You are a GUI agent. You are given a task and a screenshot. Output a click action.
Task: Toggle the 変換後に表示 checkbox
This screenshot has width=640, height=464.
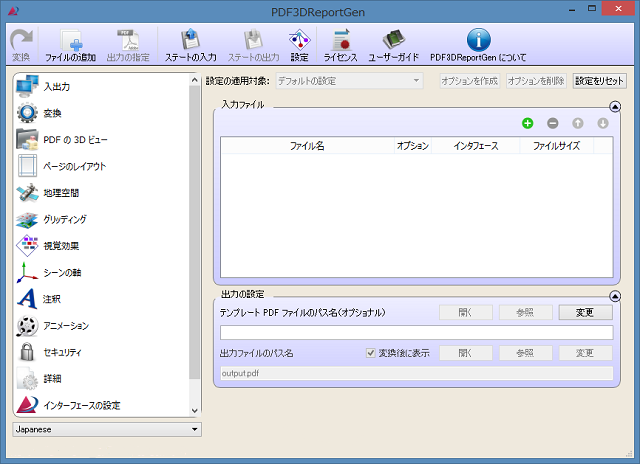(371, 353)
